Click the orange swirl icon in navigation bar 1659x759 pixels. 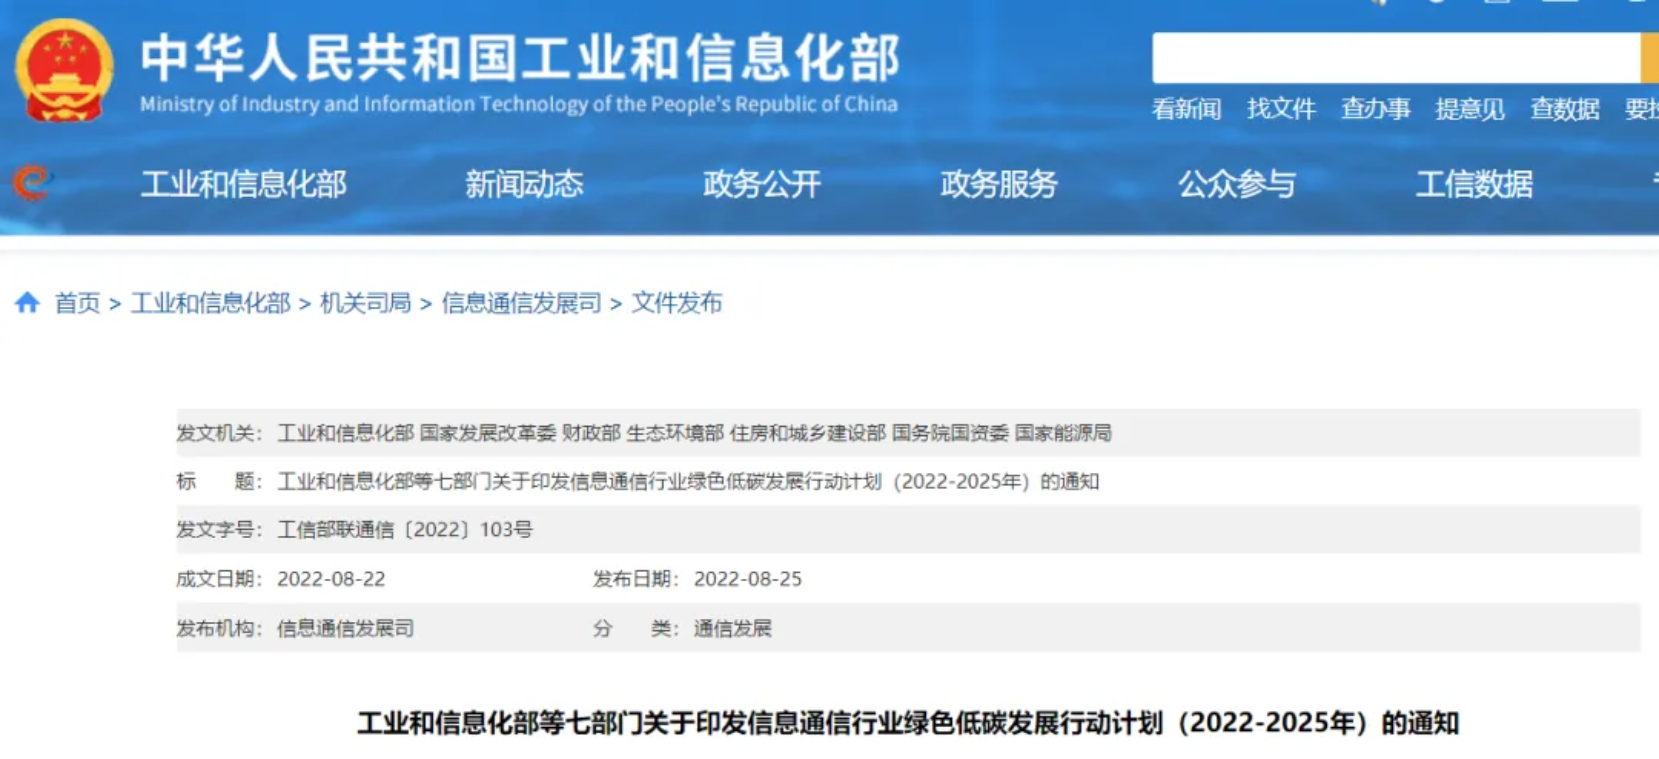click(31, 183)
